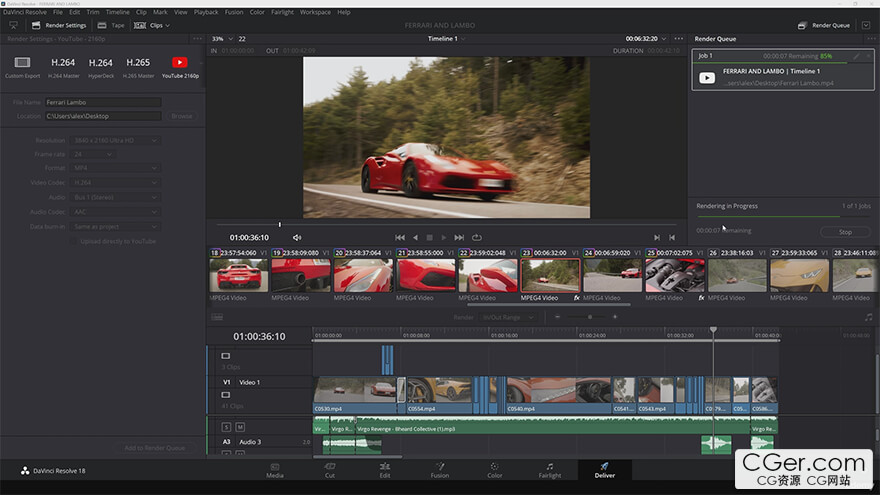
Task: Play the timeline forward
Action: pos(443,237)
